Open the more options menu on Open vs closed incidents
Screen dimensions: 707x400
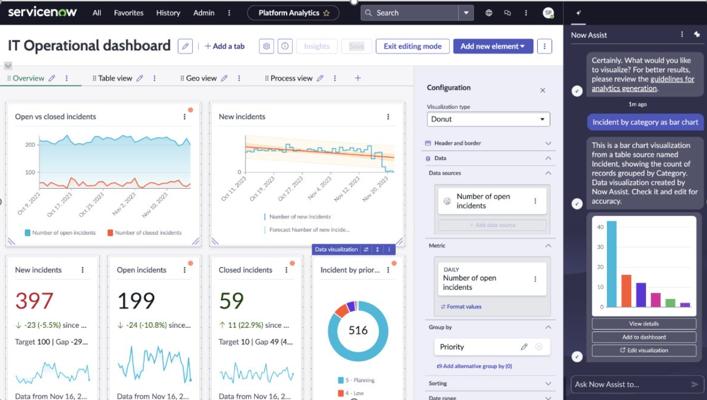pos(185,117)
